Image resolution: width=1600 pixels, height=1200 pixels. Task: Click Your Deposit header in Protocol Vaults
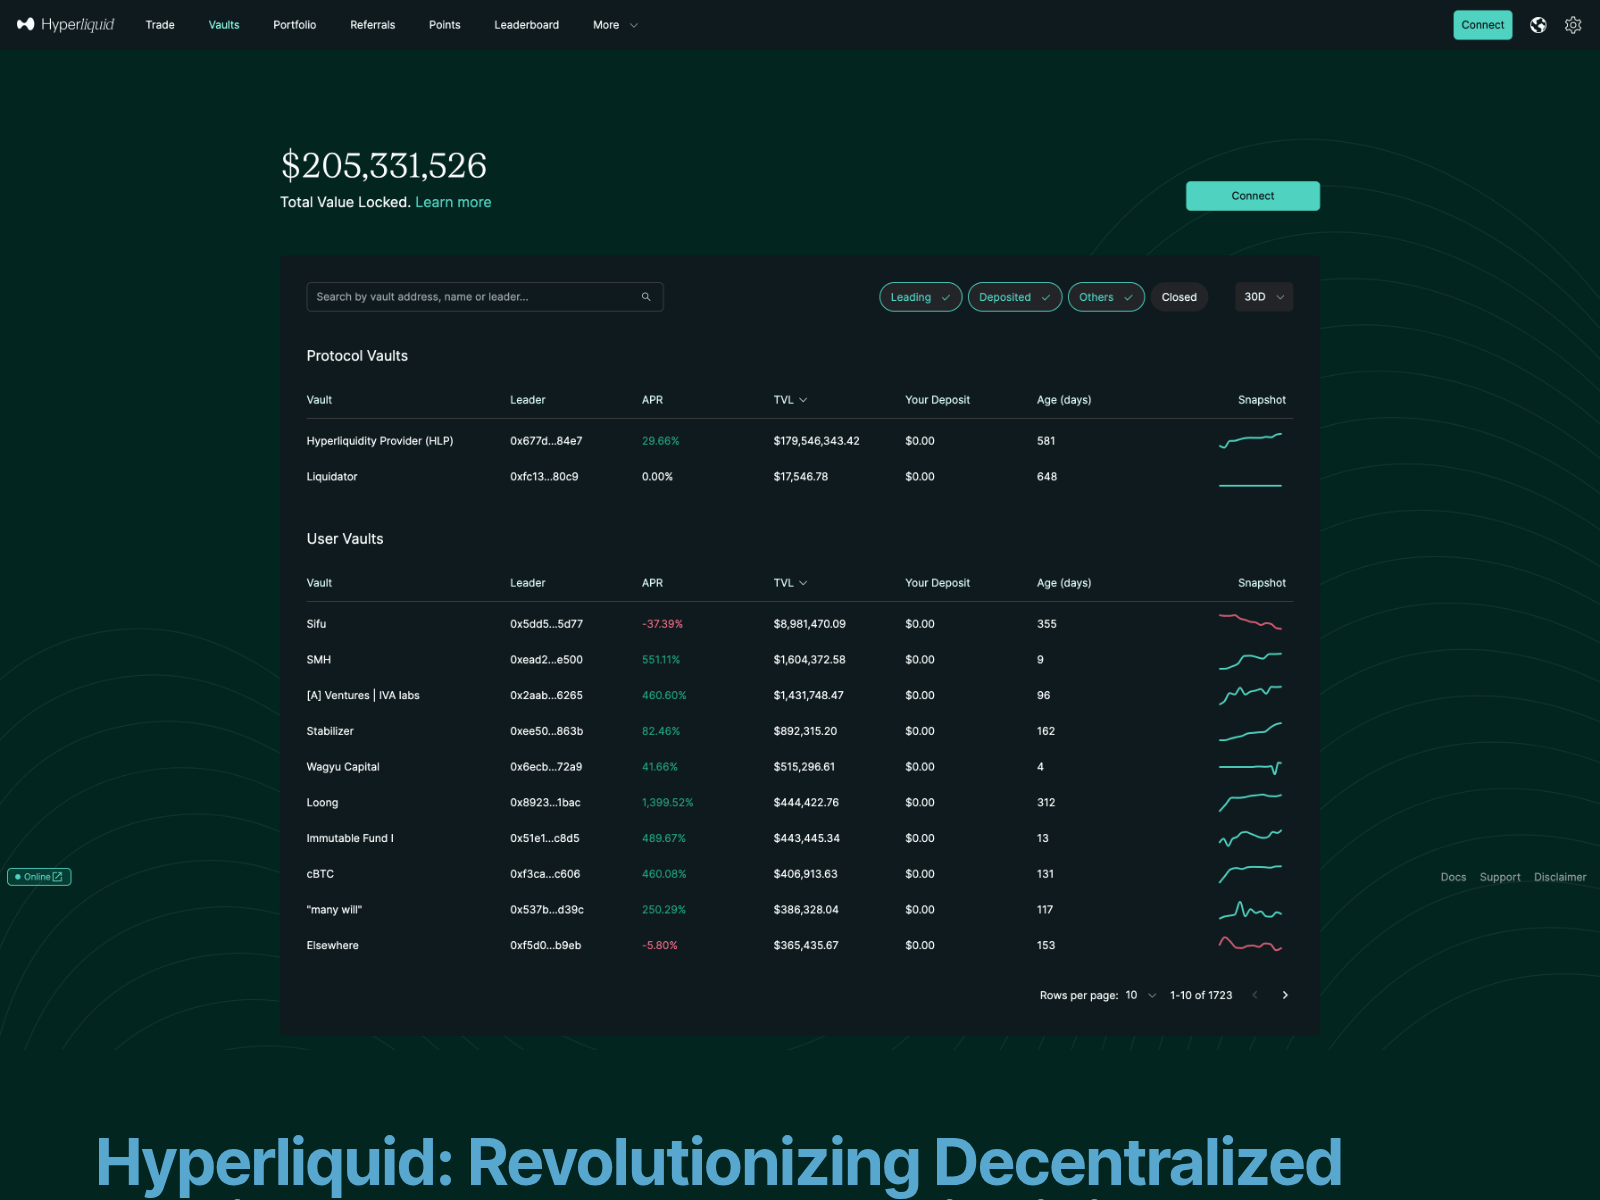tap(937, 400)
